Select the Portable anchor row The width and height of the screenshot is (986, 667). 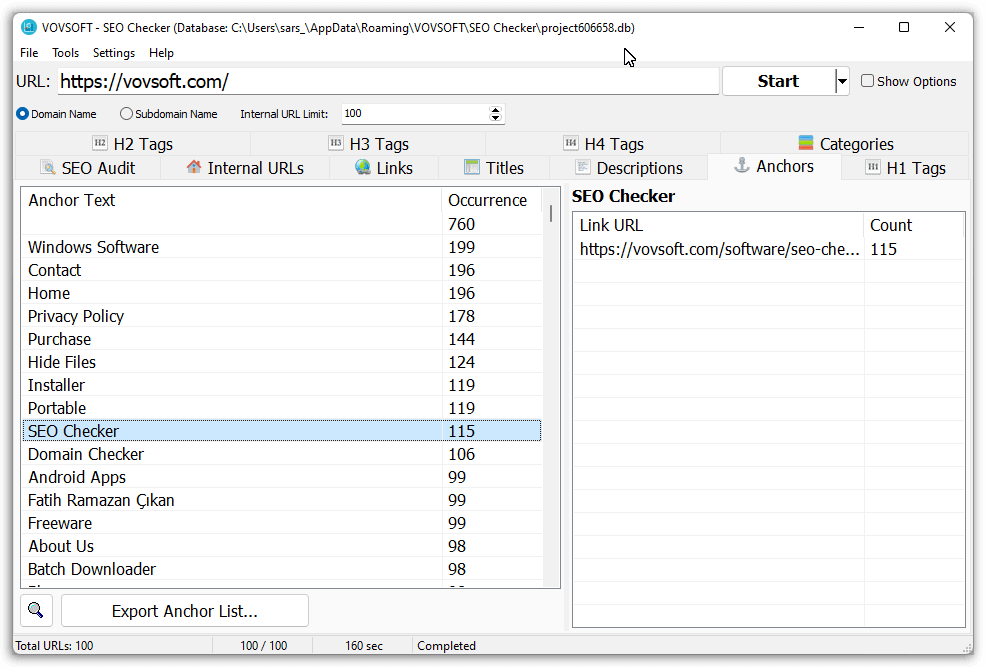tap(282, 408)
